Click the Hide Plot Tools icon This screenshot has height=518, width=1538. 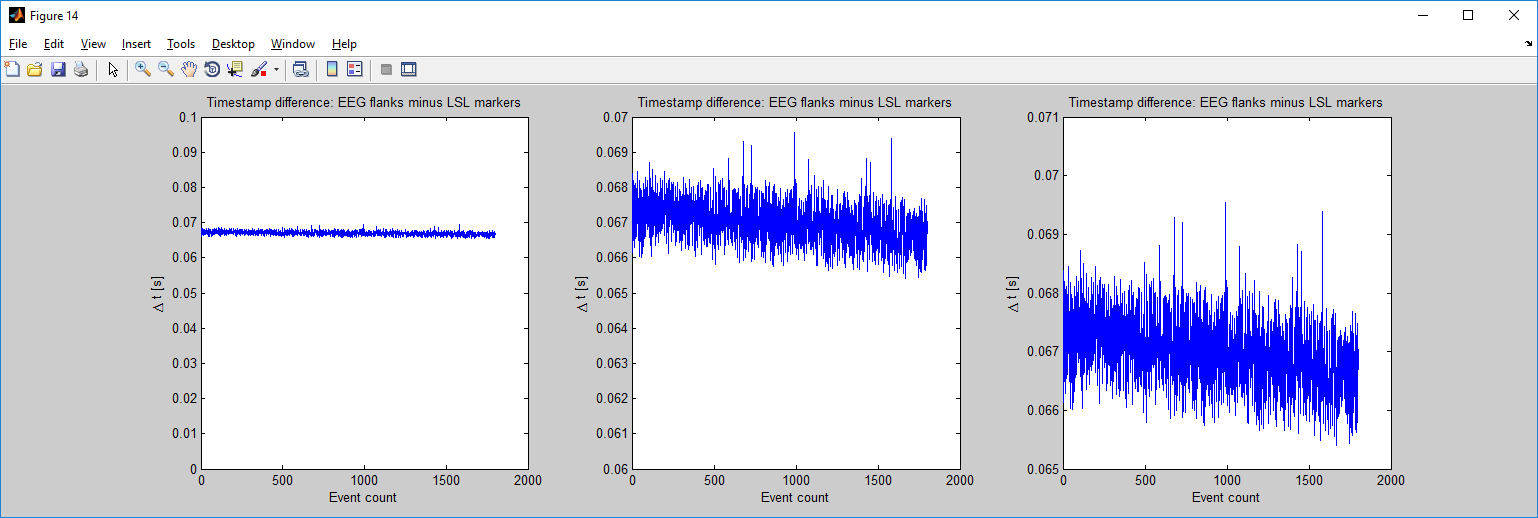coord(386,69)
